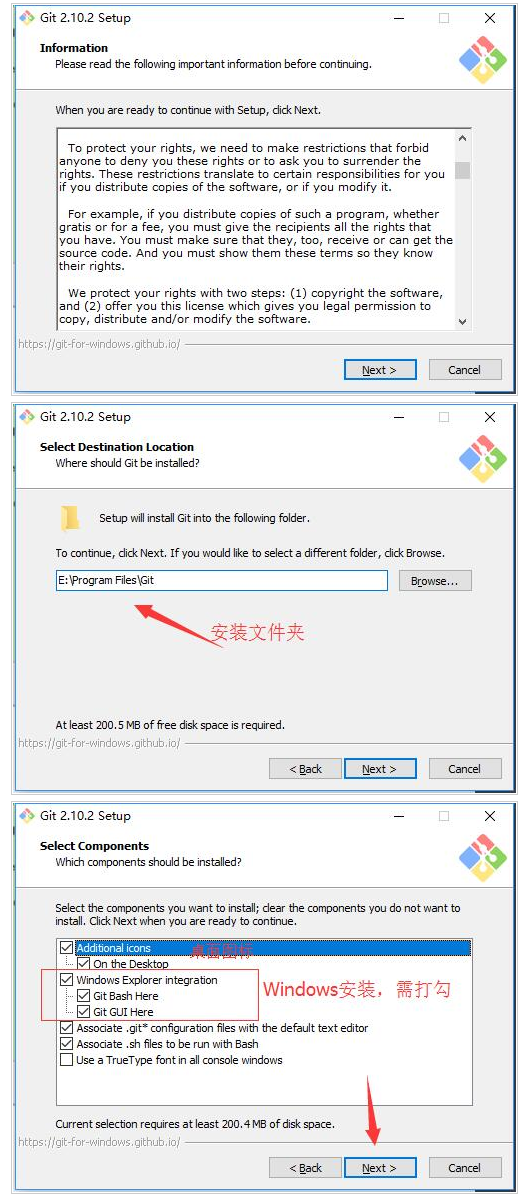532x1203 pixels.
Task: Click the license text scrollbar up arrow
Action: (462, 138)
